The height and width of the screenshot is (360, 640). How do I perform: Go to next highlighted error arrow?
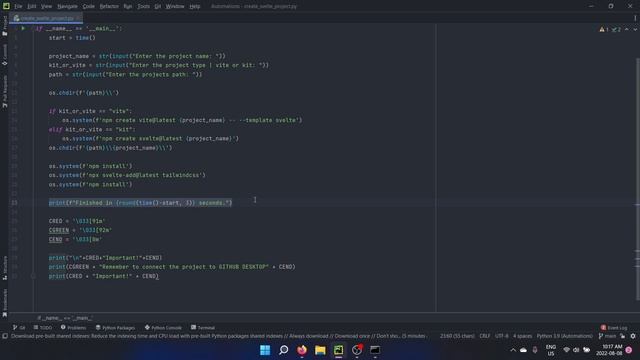(x=635, y=29)
